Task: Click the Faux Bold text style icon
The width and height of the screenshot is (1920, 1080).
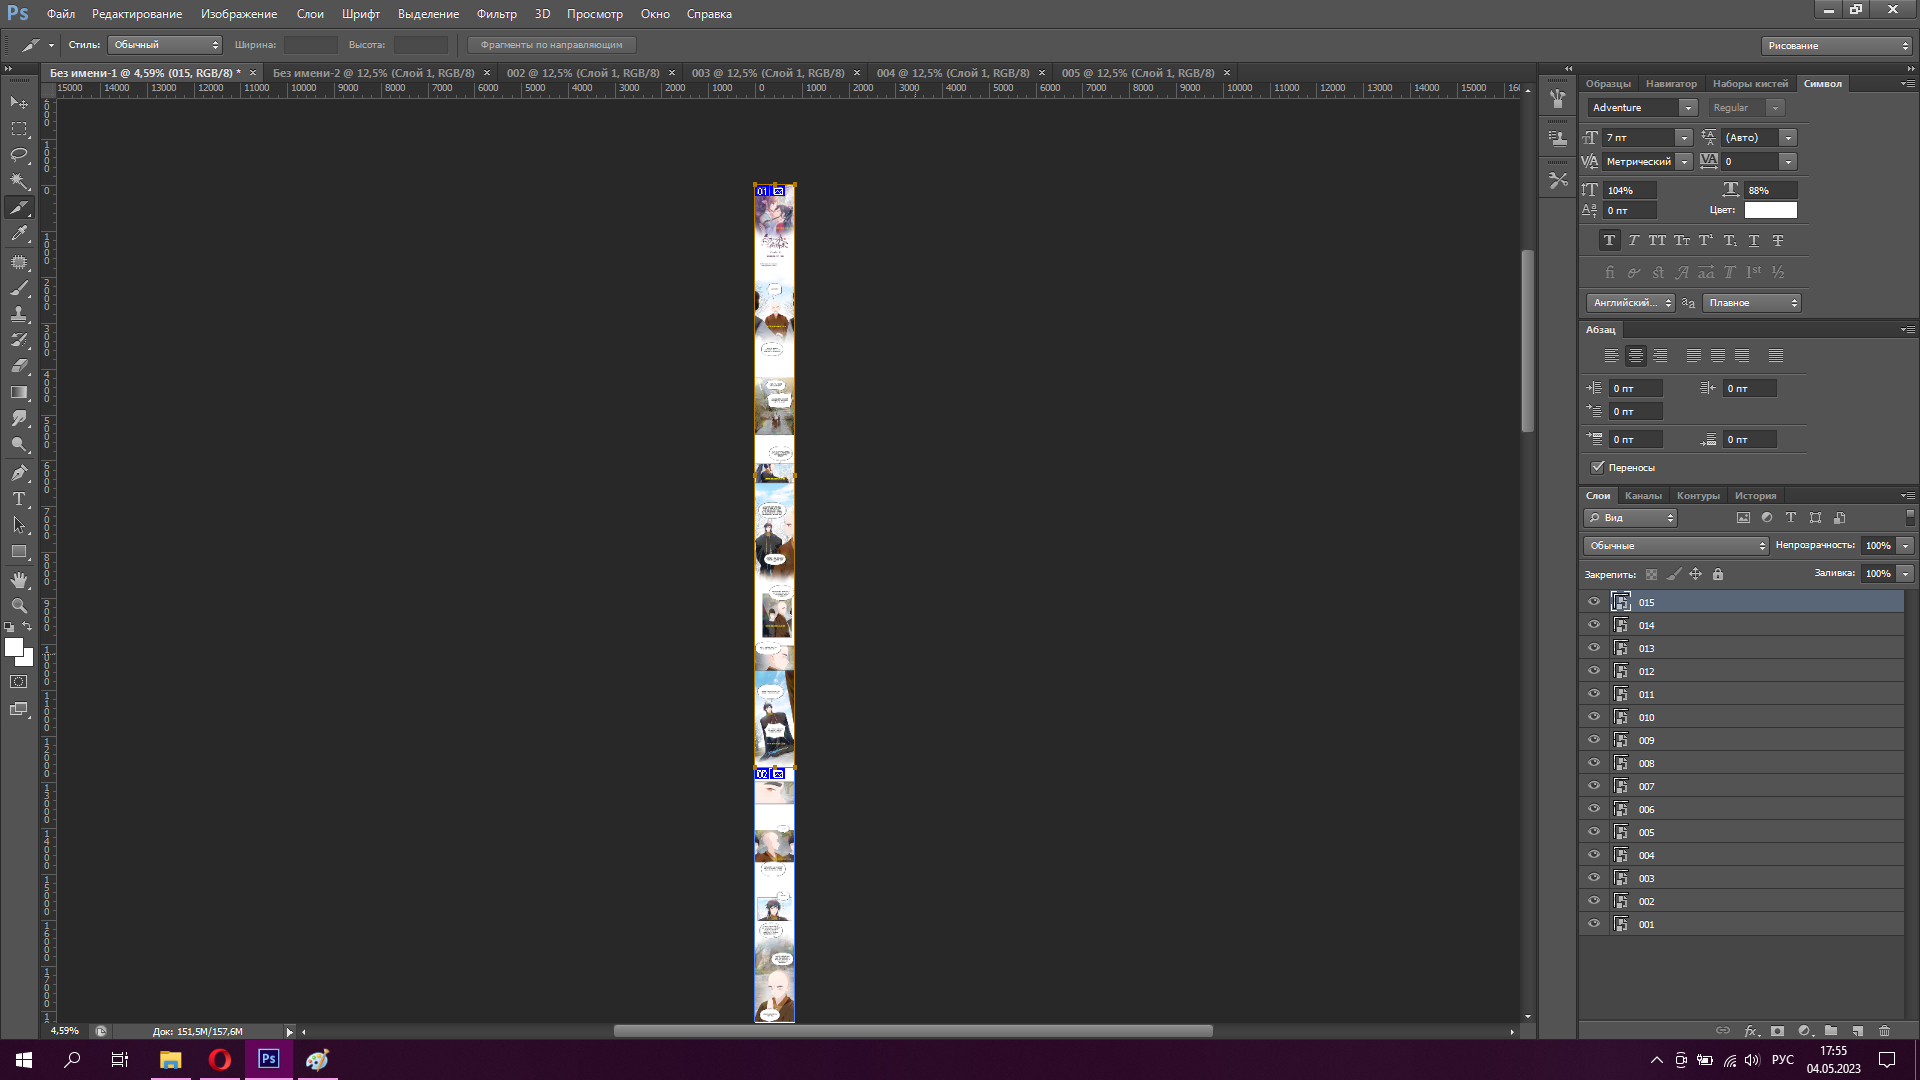Action: (x=1609, y=241)
